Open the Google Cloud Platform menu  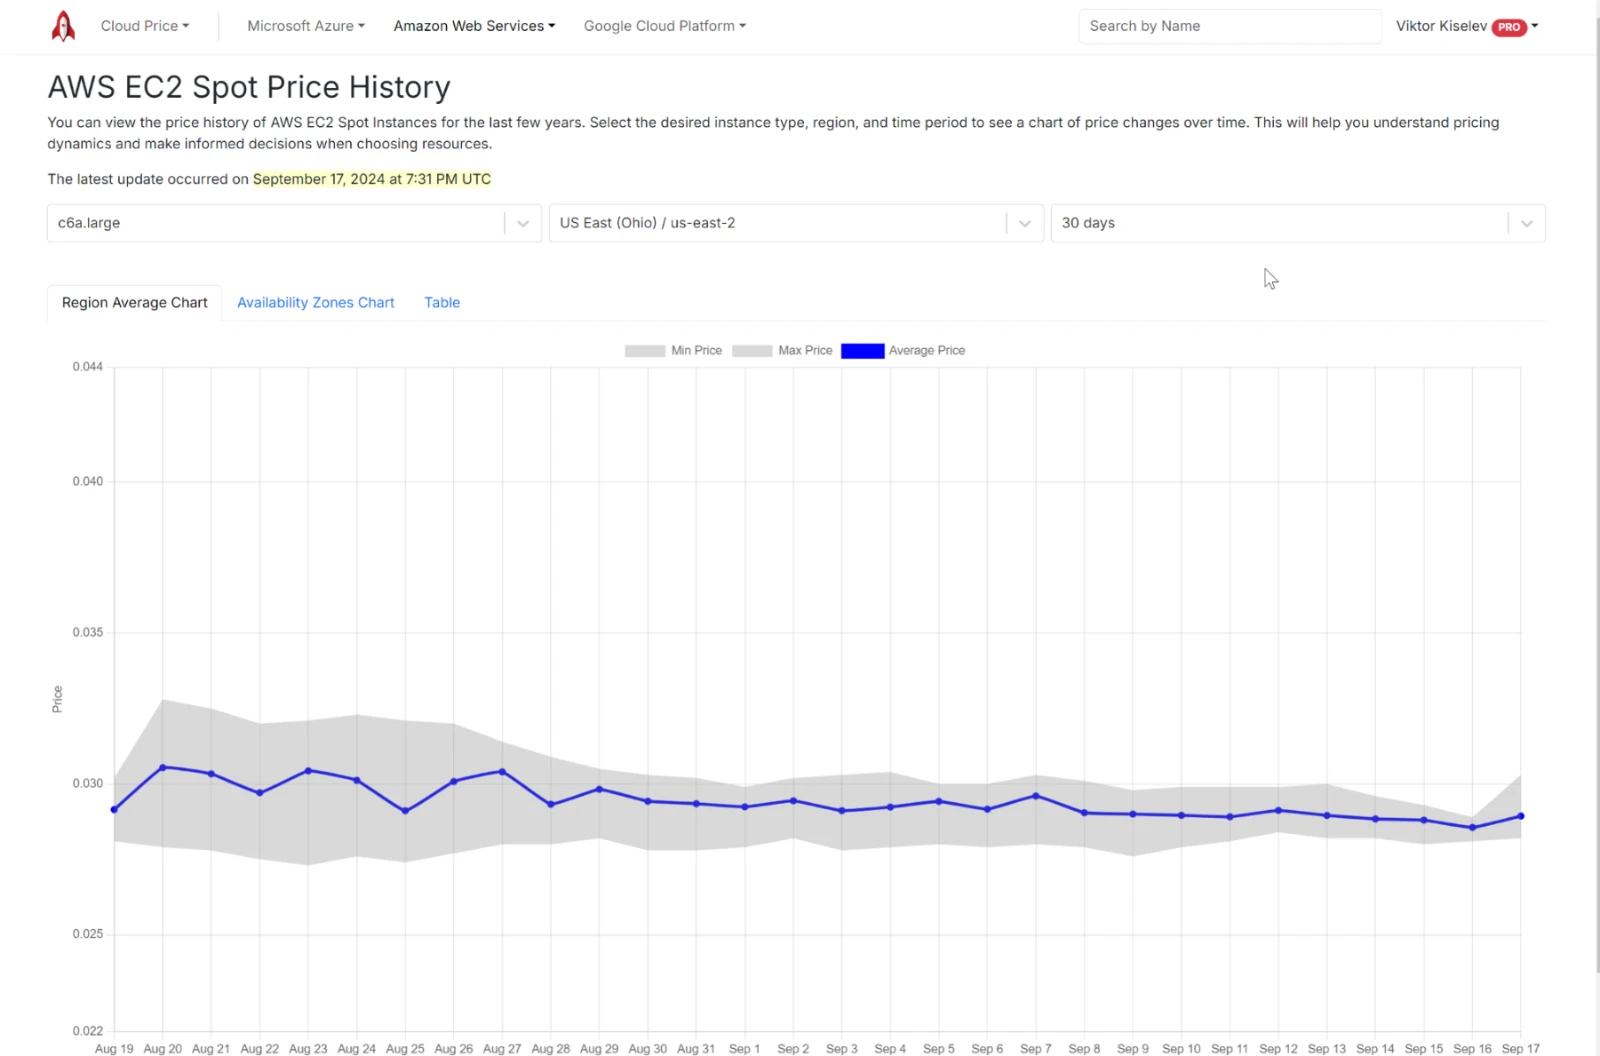[x=665, y=26]
